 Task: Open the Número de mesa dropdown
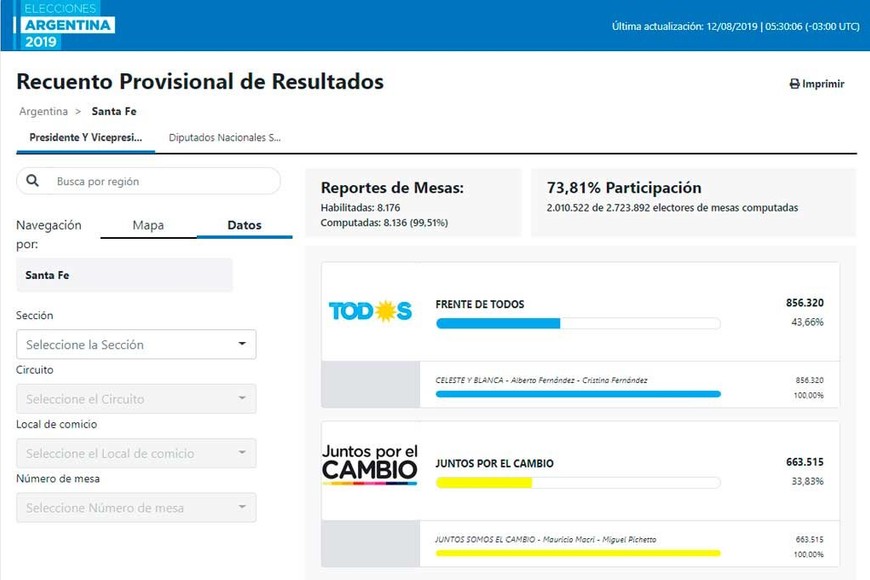135,507
